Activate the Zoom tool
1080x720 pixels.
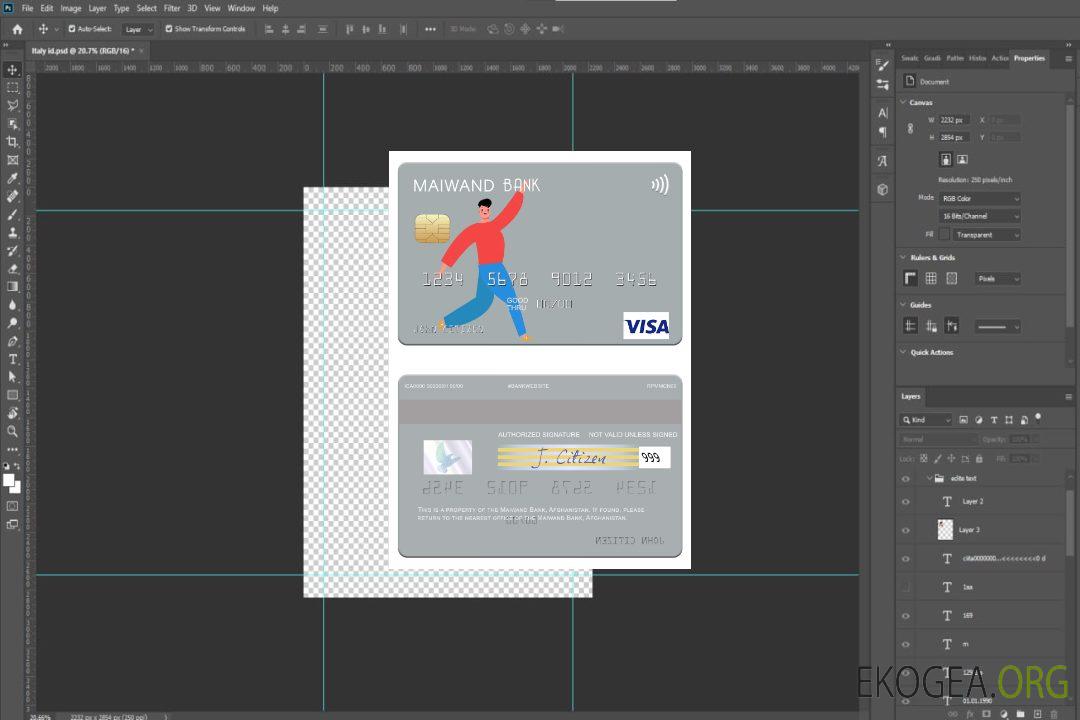tap(13, 431)
